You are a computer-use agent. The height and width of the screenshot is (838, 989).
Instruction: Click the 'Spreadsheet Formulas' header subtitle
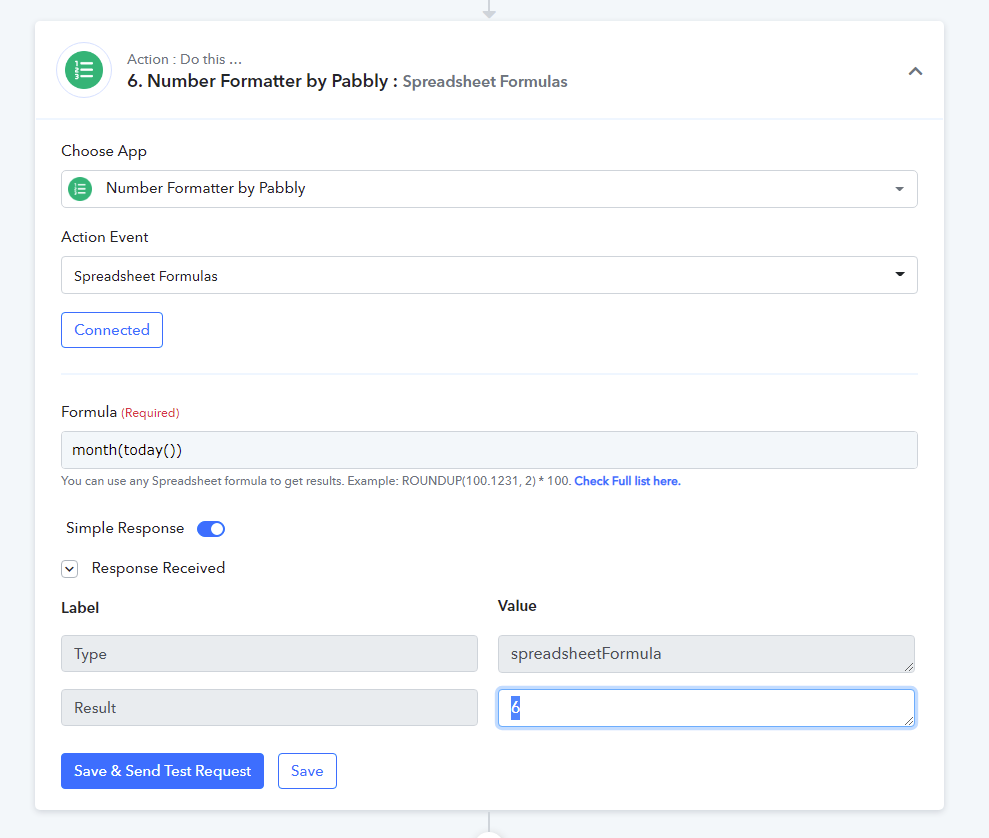[485, 82]
